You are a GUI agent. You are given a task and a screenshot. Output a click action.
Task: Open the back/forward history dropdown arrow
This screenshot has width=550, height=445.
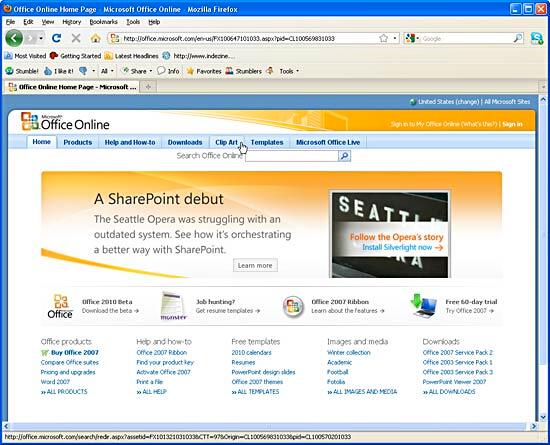(x=41, y=38)
